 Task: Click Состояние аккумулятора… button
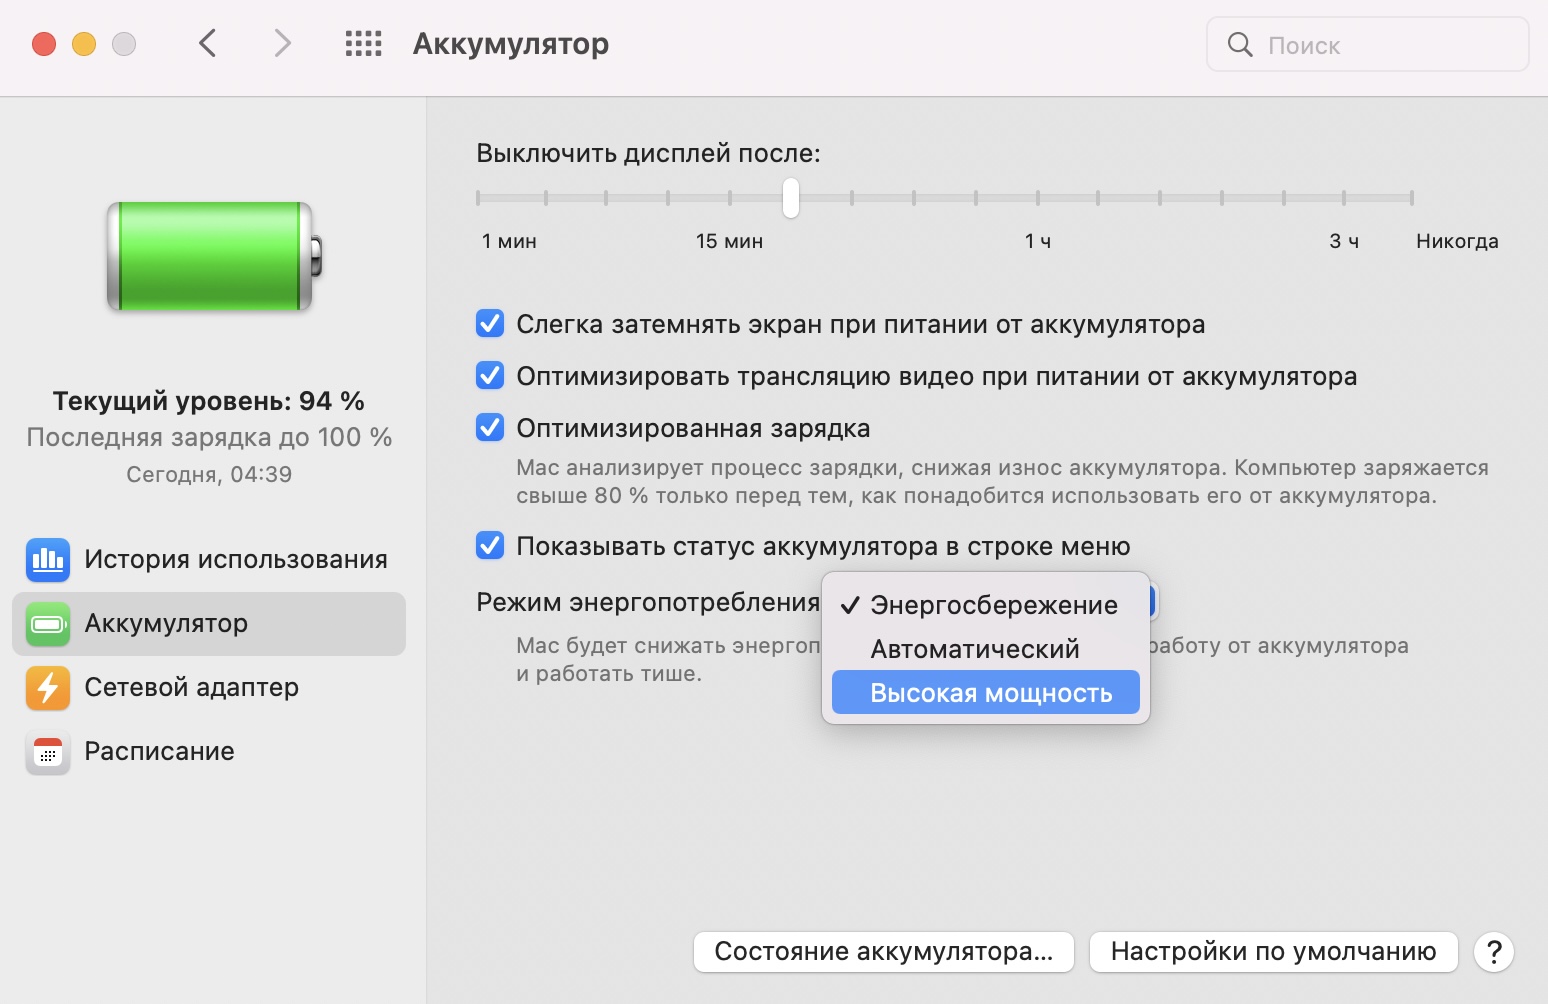pyautogui.click(x=884, y=952)
